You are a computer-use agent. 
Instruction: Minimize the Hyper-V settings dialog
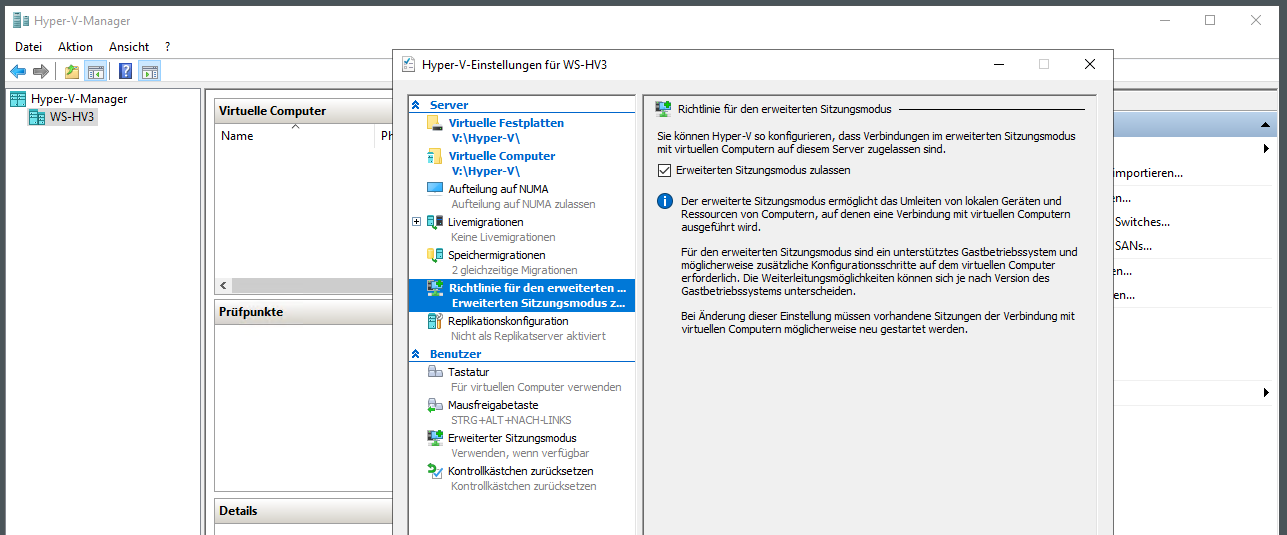tap(999, 64)
